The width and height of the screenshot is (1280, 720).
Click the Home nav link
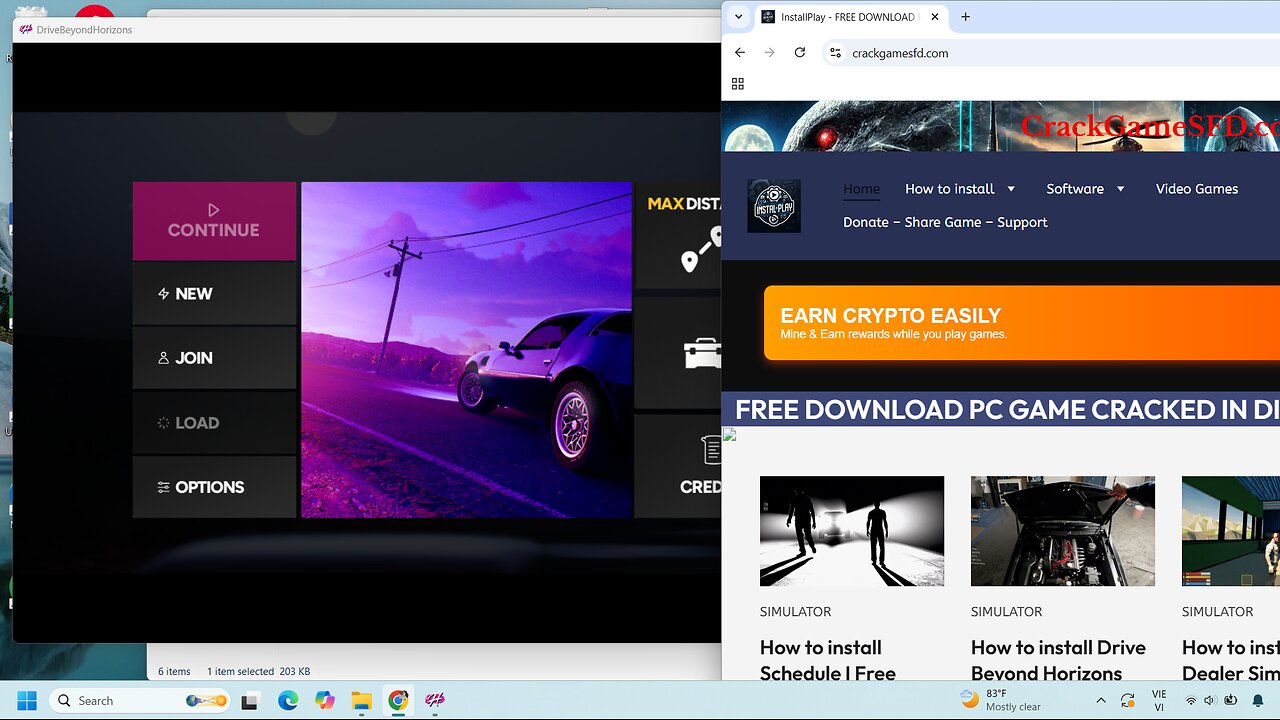pyautogui.click(x=861, y=189)
